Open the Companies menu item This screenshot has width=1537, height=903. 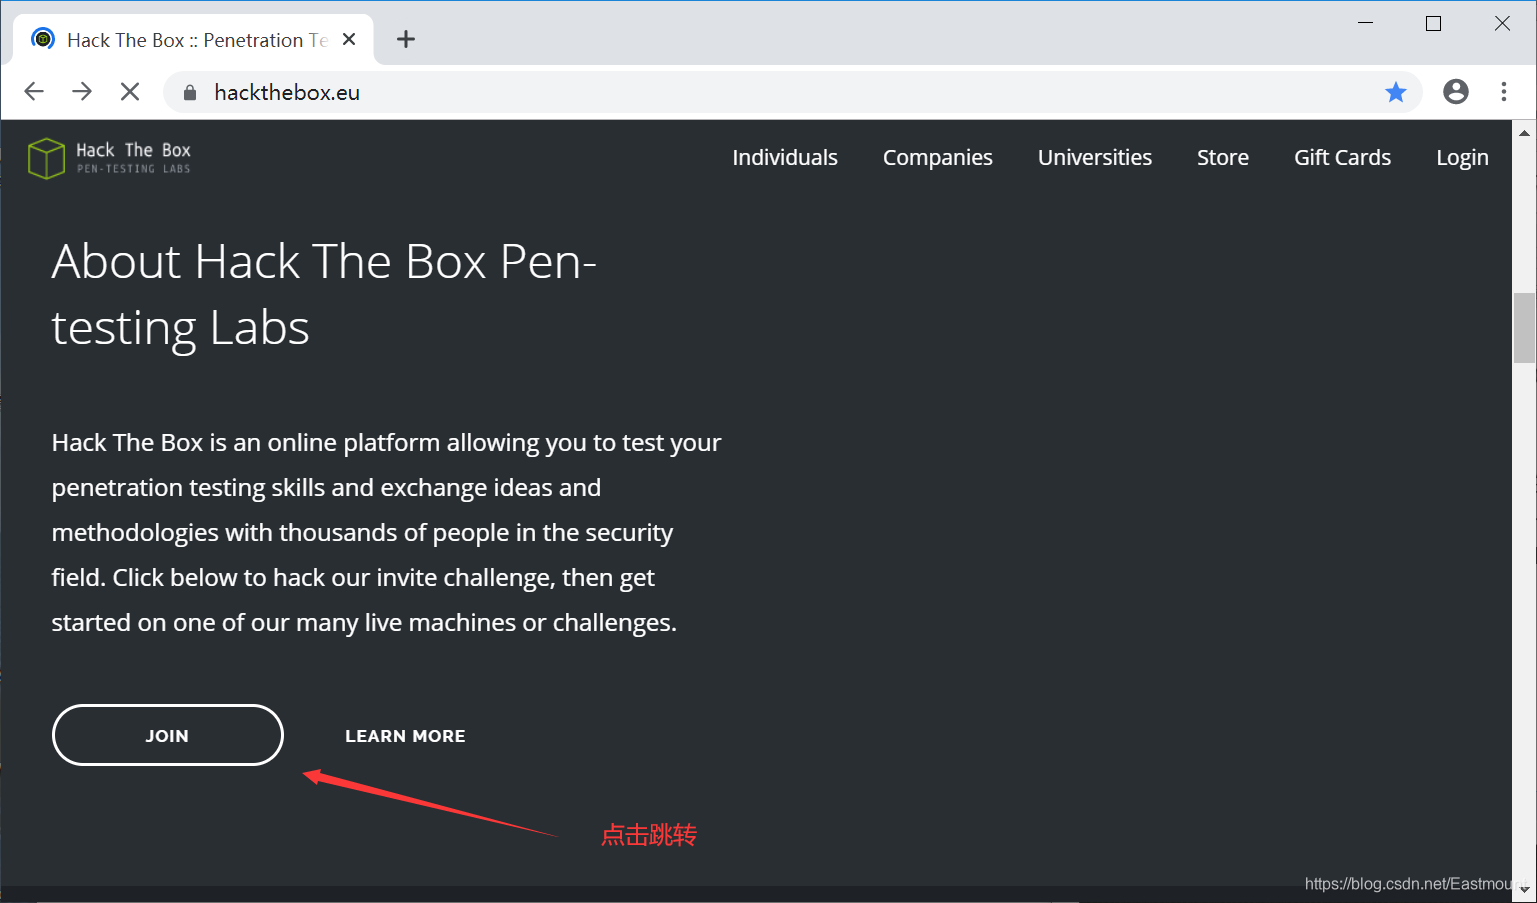938,157
